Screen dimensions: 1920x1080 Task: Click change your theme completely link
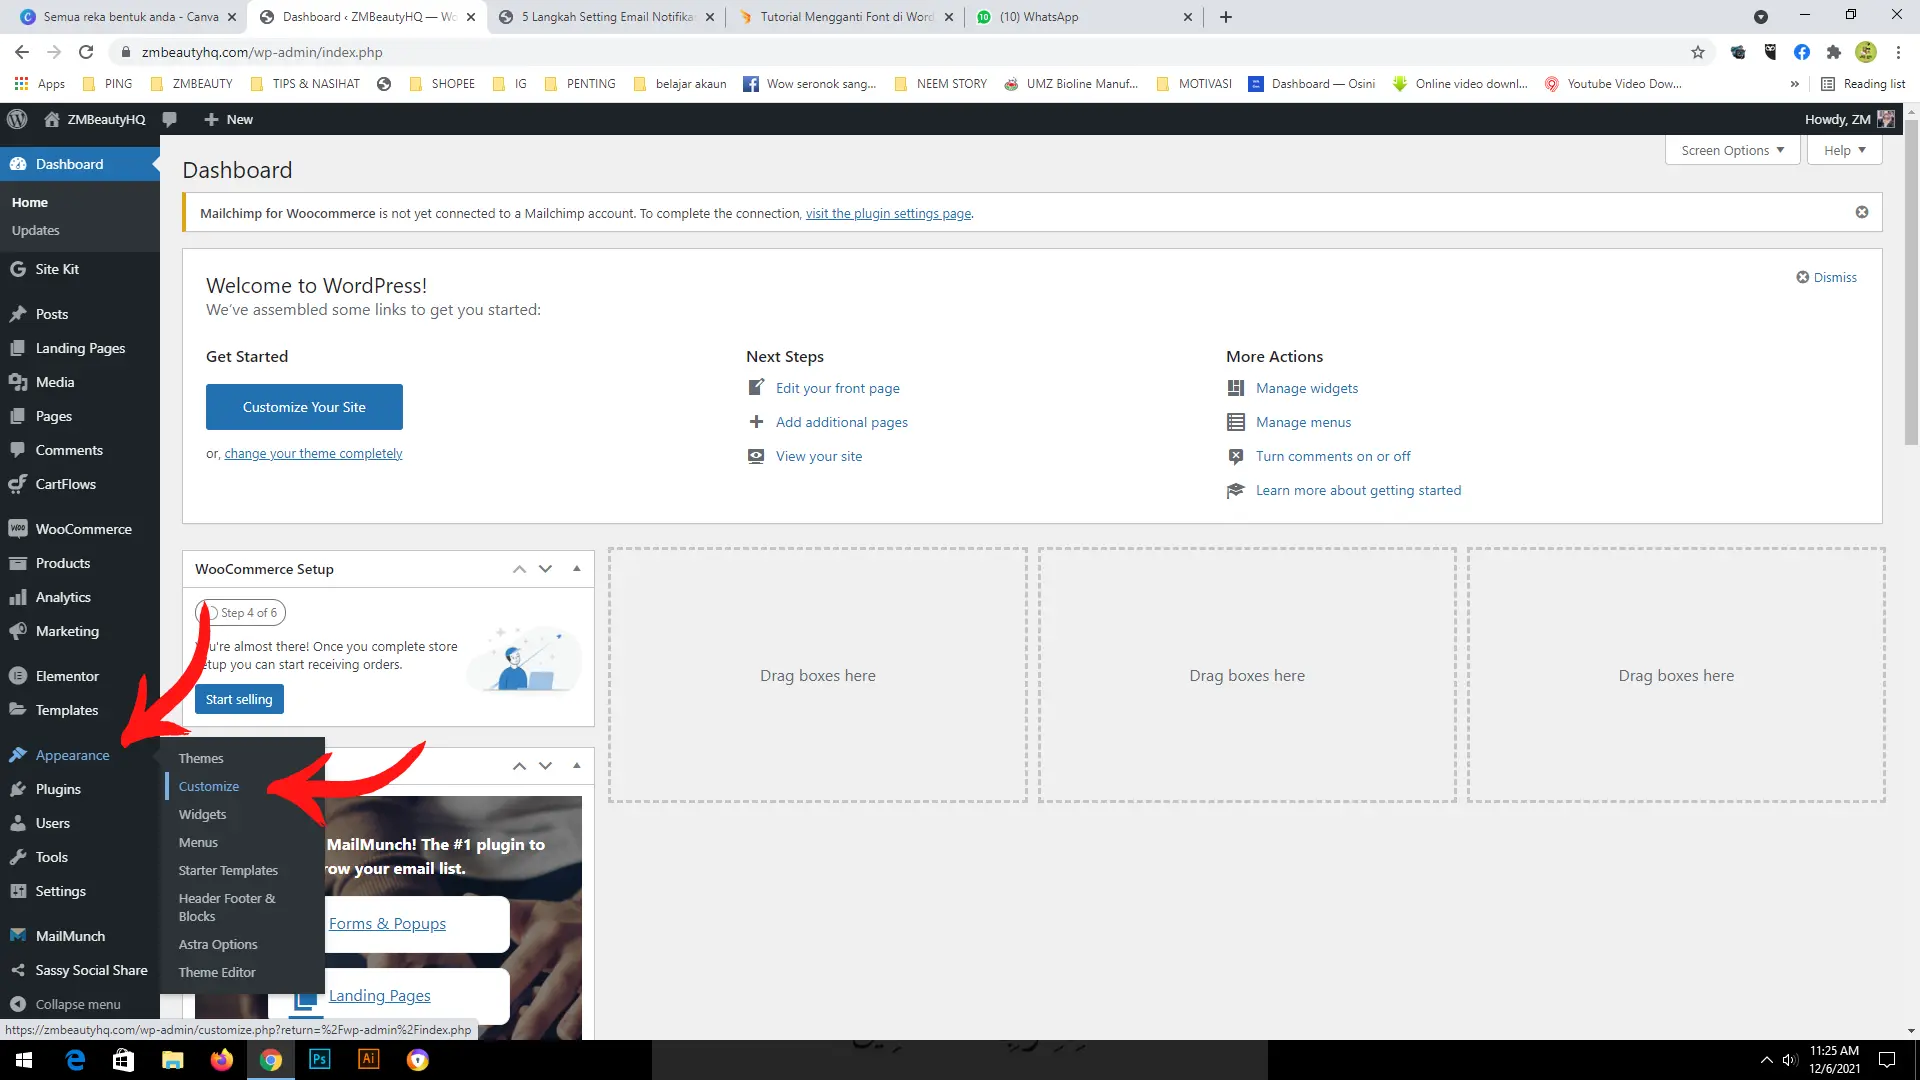click(313, 453)
